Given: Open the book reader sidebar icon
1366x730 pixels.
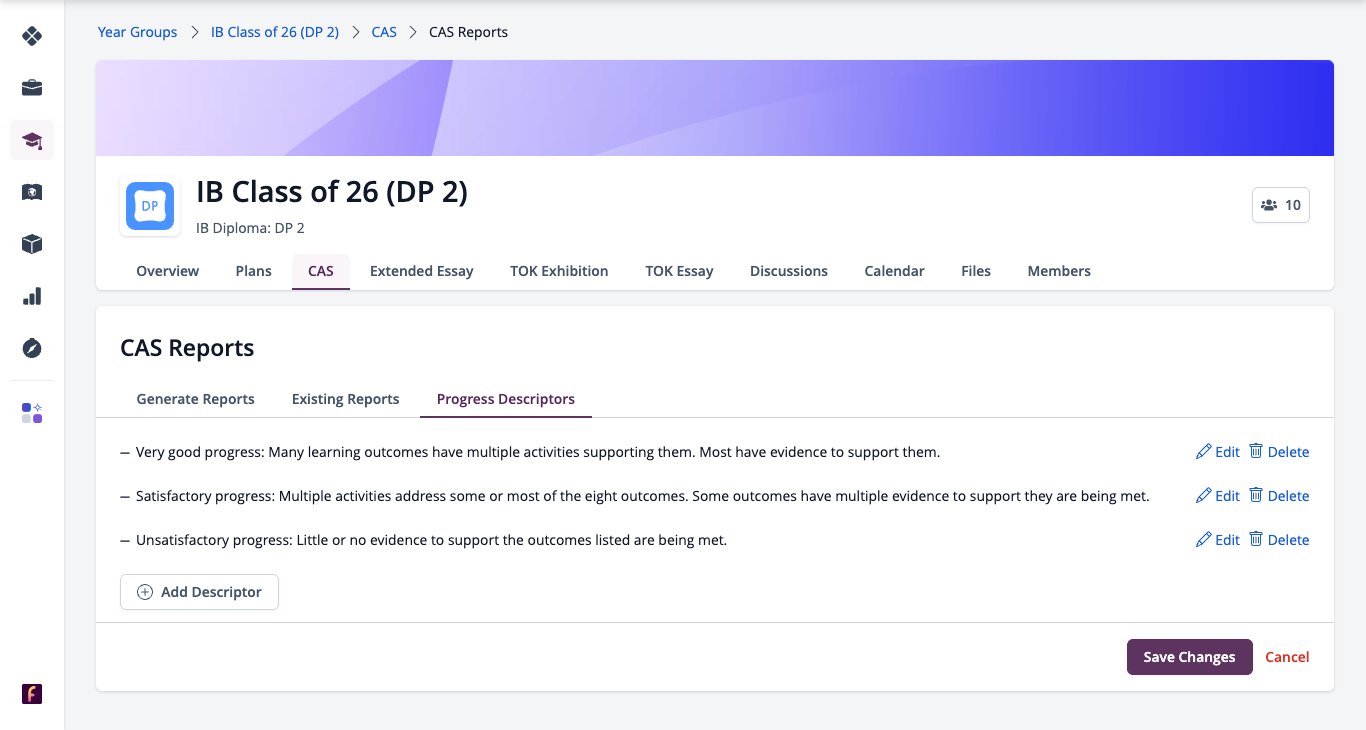Looking at the screenshot, I should tap(32, 192).
